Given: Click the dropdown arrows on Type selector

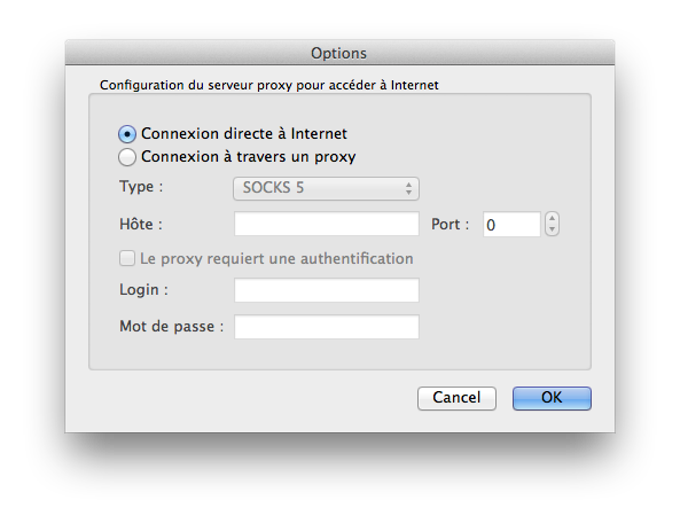Looking at the screenshot, I should pos(409,188).
